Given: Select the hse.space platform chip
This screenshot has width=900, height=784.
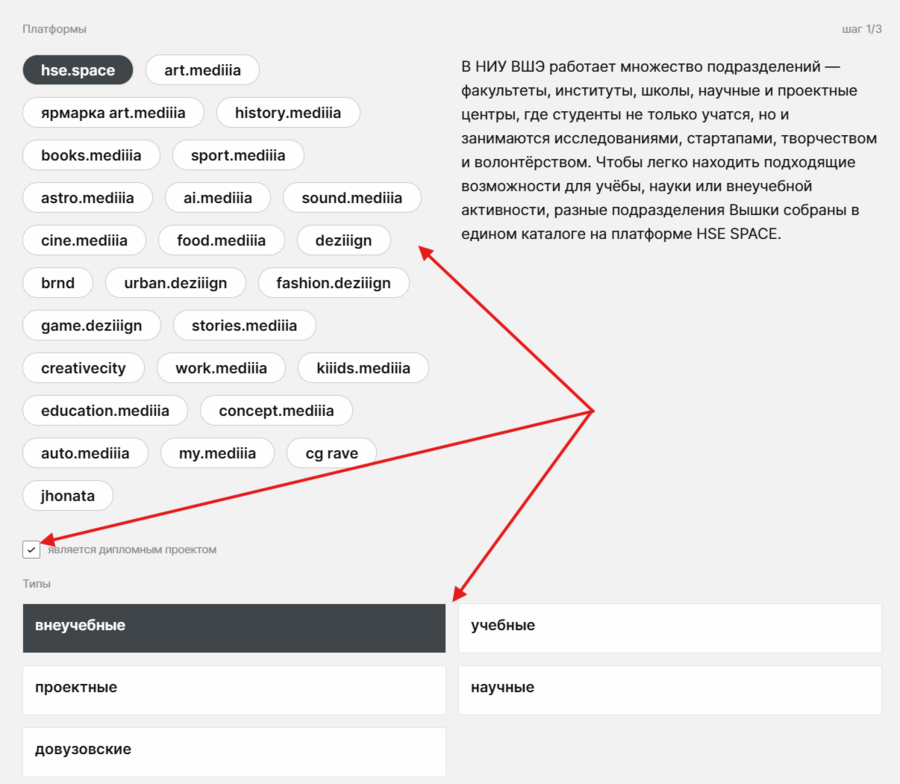Looking at the screenshot, I should point(78,70).
